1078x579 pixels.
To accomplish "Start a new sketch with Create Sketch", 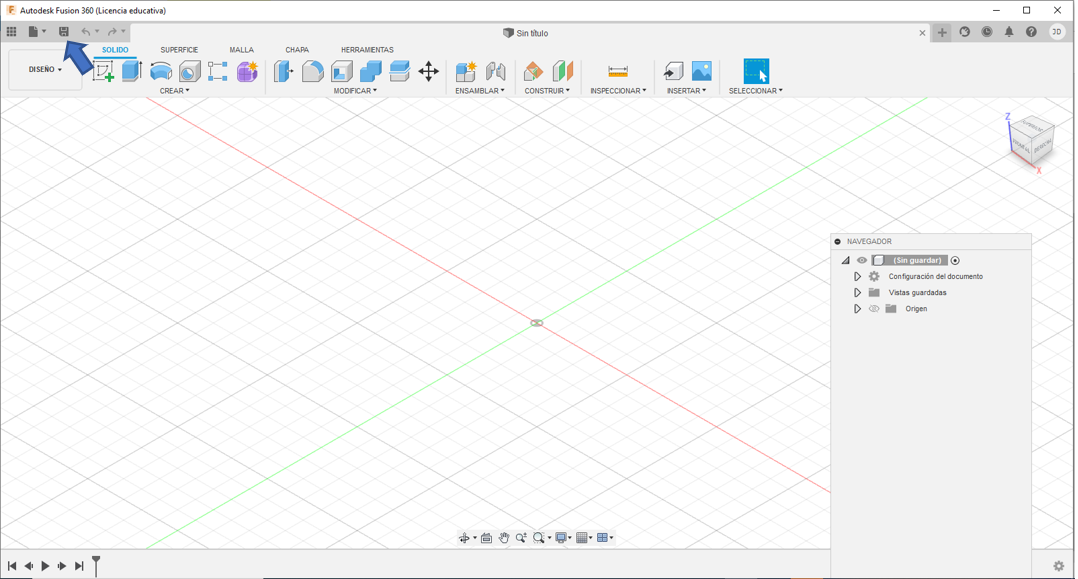I will [103, 71].
